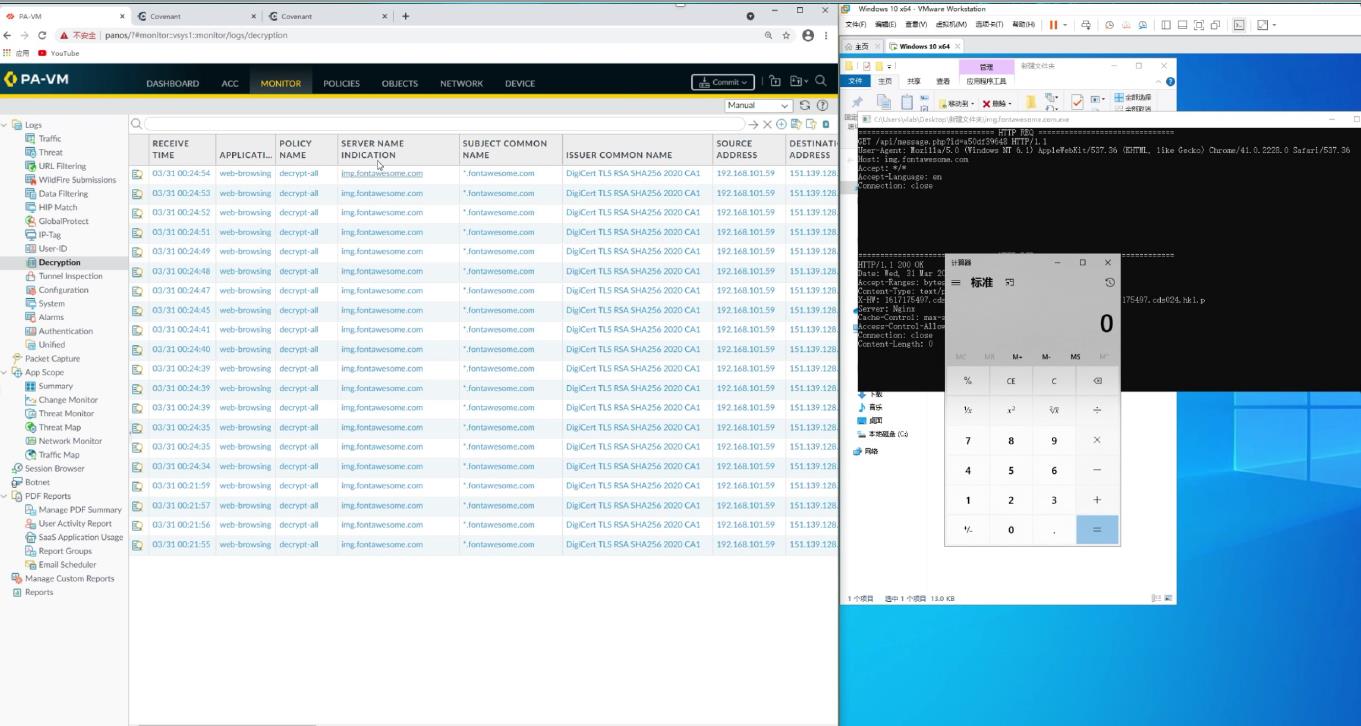
Task: Open Tunnel Inspection logs
Action: (x=70, y=276)
